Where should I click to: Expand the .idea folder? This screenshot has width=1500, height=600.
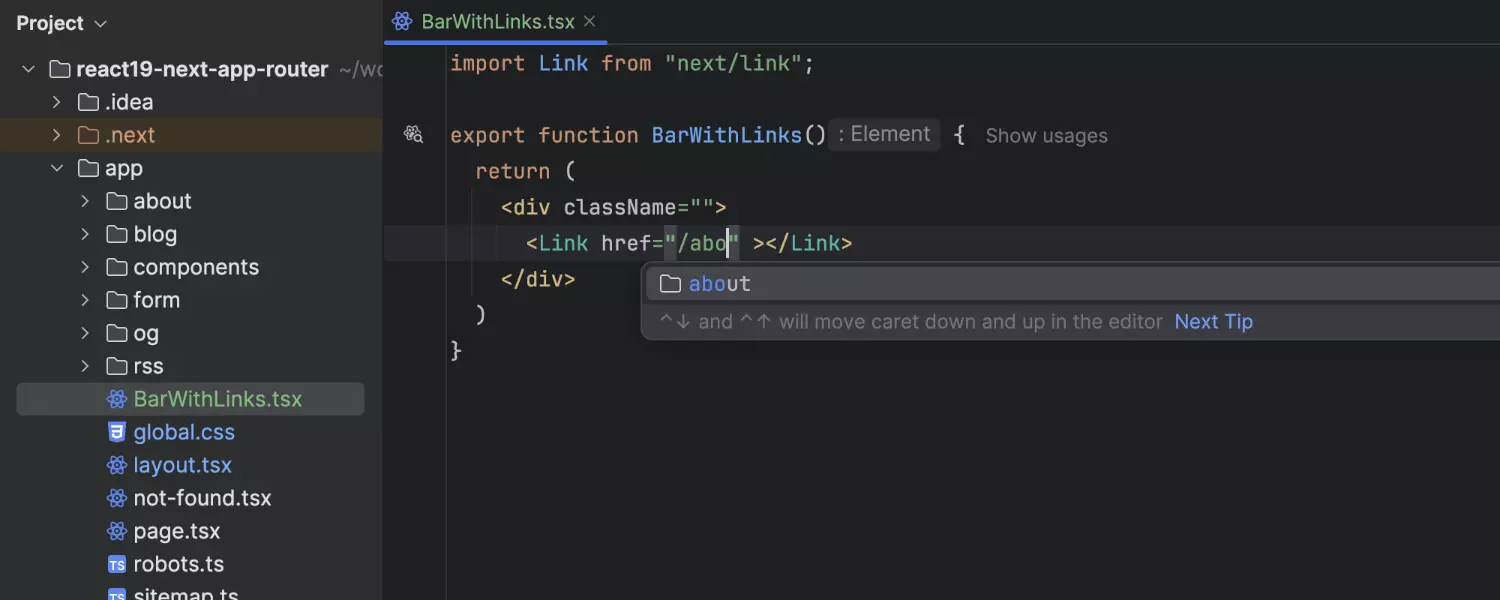[x=57, y=102]
